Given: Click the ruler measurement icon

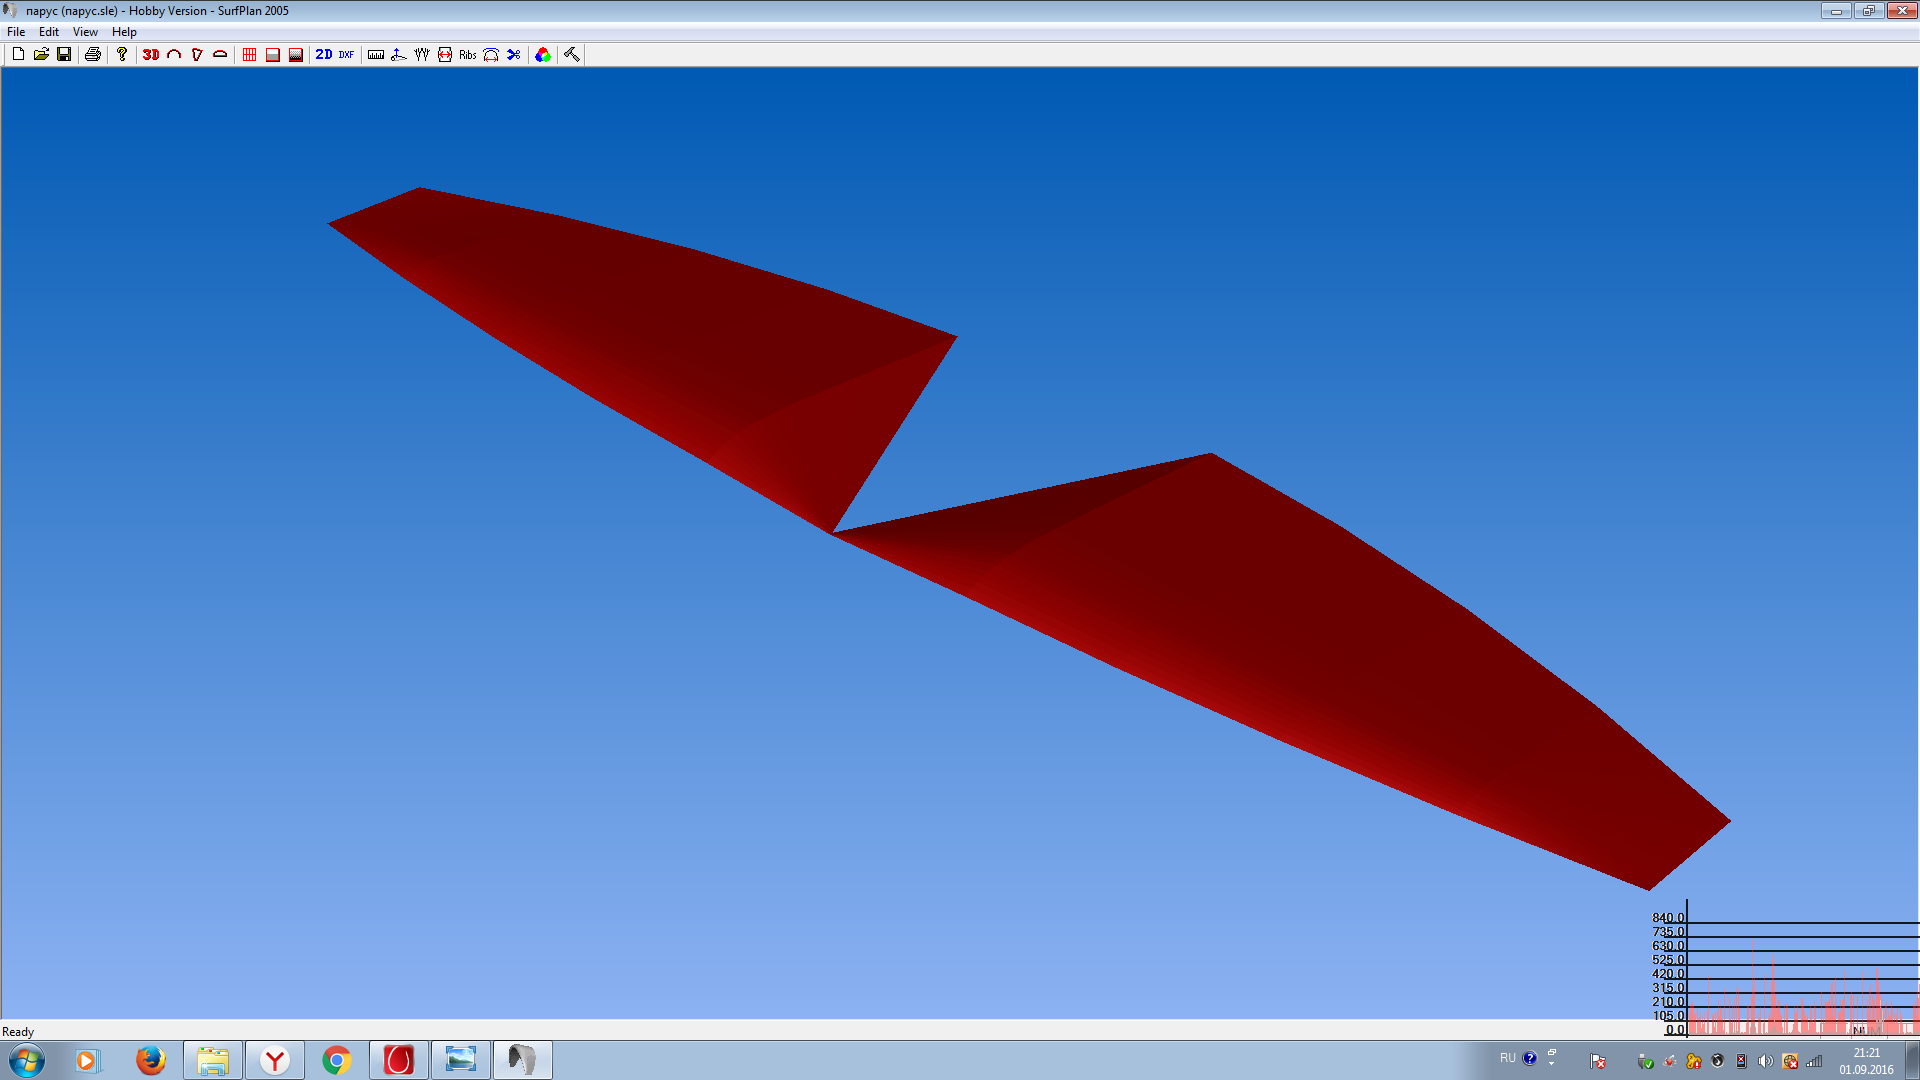Looking at the screenshot, I should [x=376, y=54].
